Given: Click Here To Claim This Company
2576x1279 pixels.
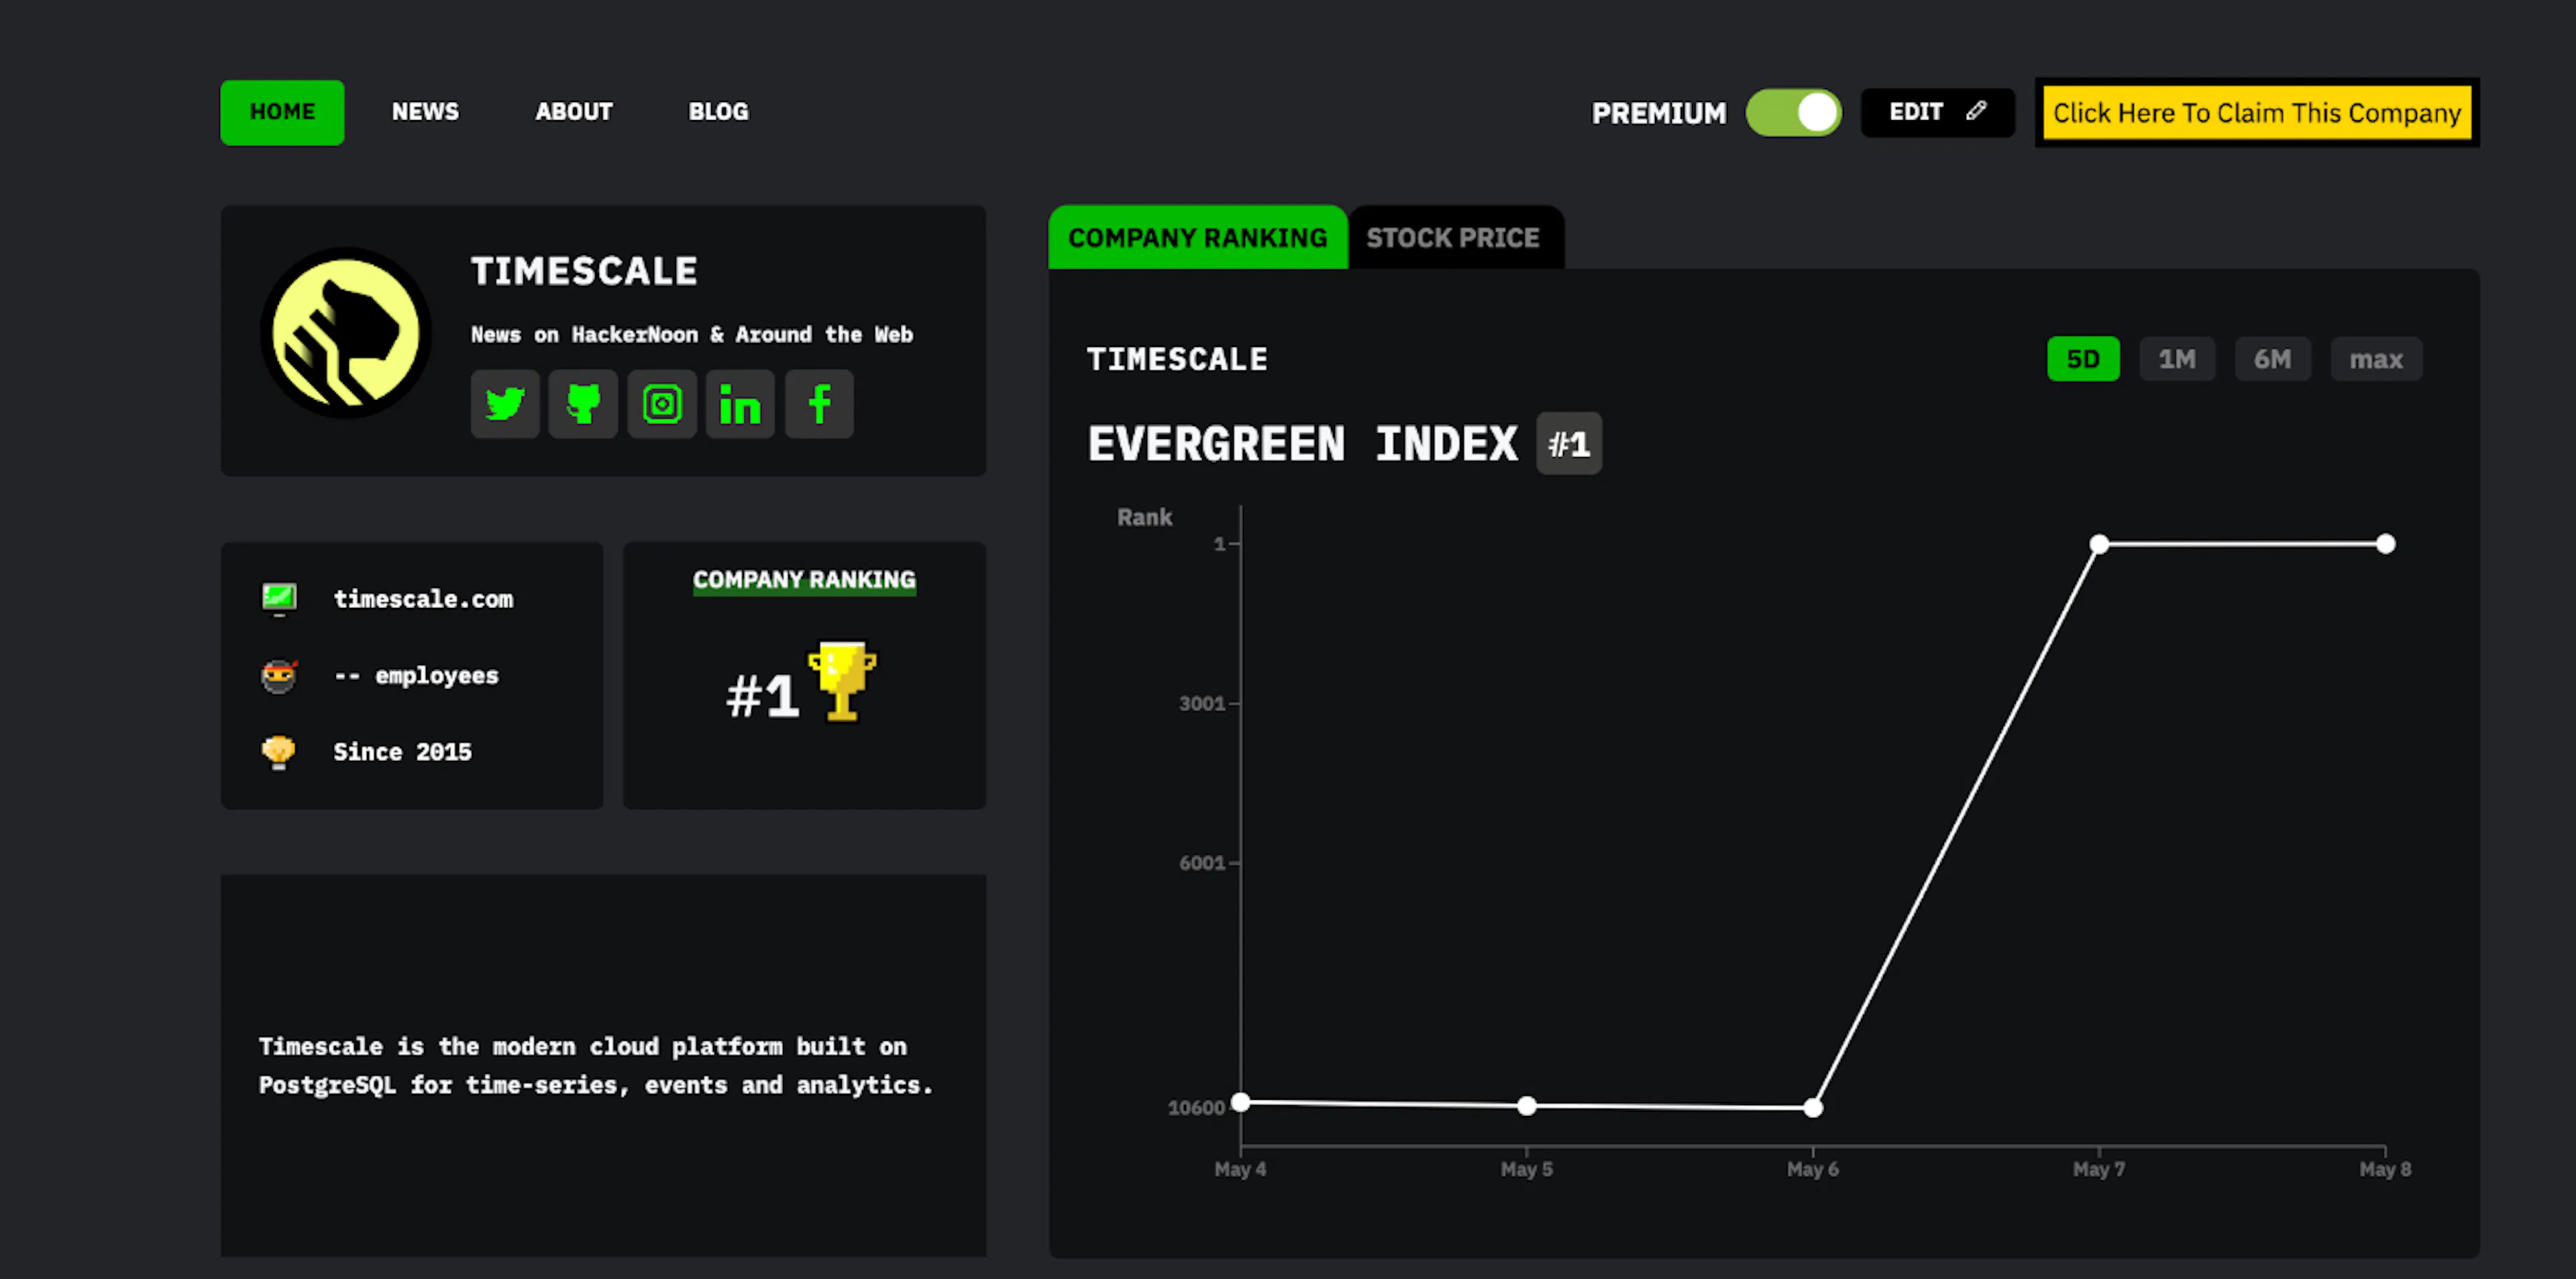Looking at the screenshot, I should tap(2257, 113).
